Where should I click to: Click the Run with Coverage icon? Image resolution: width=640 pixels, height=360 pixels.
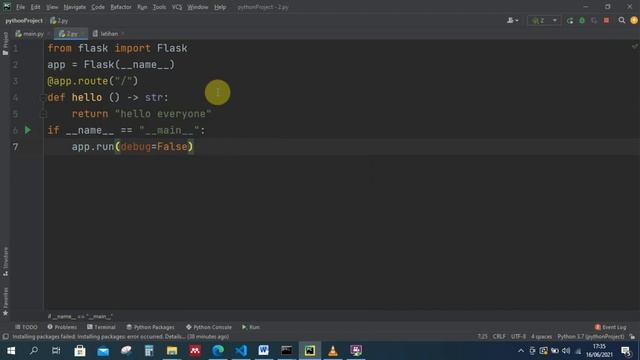[x=594, y=20]
